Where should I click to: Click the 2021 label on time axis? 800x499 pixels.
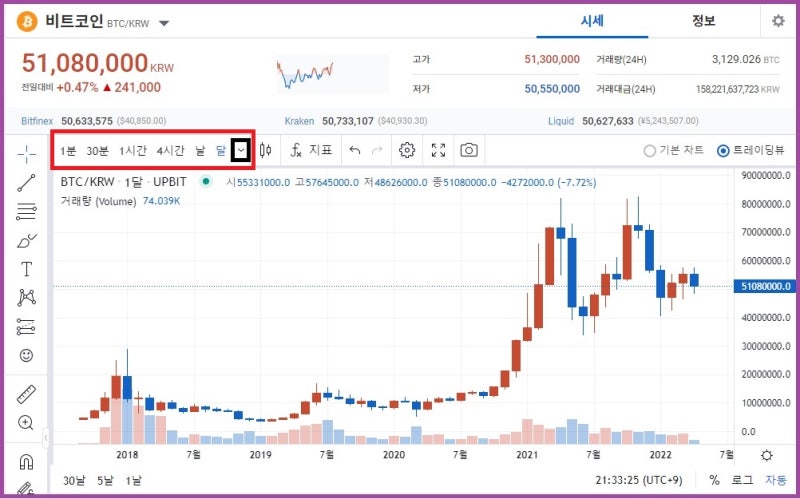click(x=527, y=455)
